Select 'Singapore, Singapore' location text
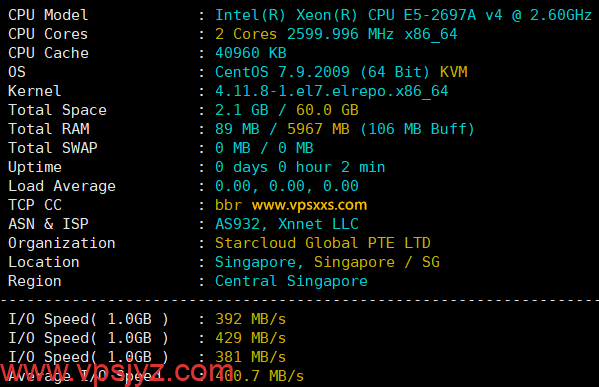Viewport: 599px width, 387px height. pyautogui.click(x=305, y=262)
